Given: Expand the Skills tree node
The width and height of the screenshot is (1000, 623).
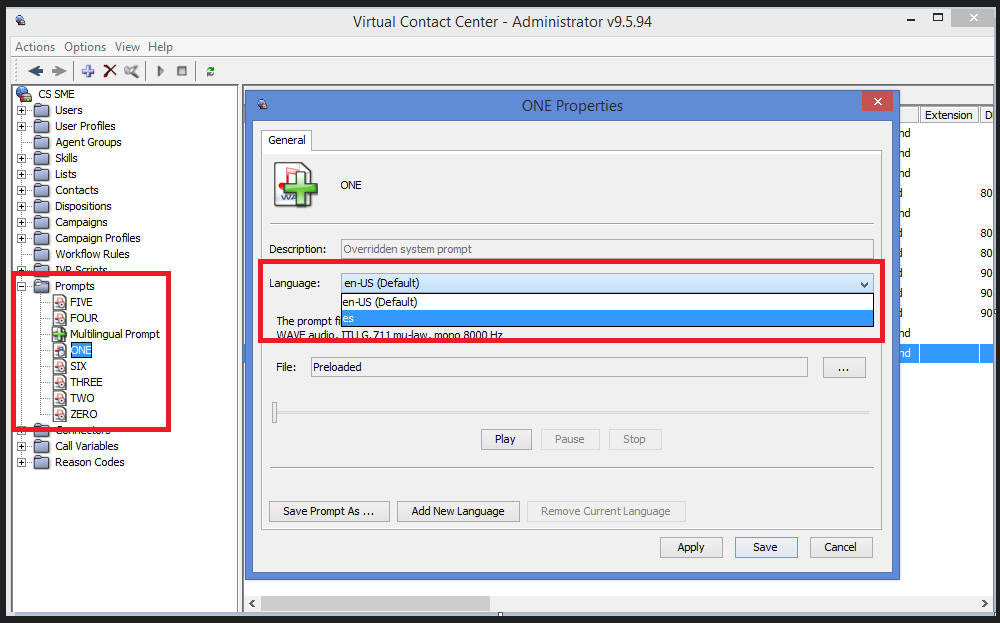Looking at the screenshot, I should pos(22,158).
